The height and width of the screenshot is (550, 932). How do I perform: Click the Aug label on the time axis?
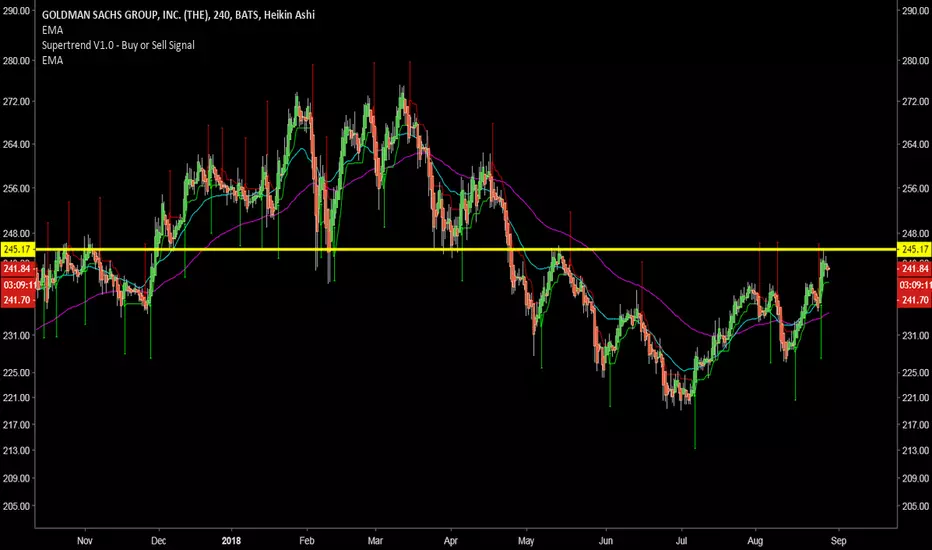coord(755,541)
